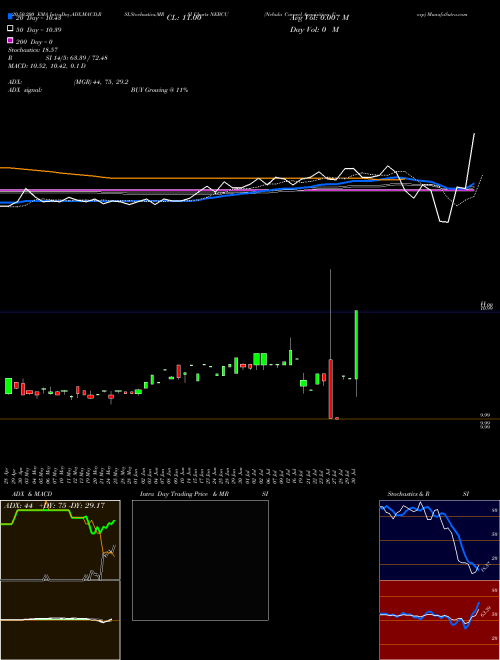Click the 'ADX signal:' label
The height and width of the screenshot is (660, 500).
click(25, 90)
